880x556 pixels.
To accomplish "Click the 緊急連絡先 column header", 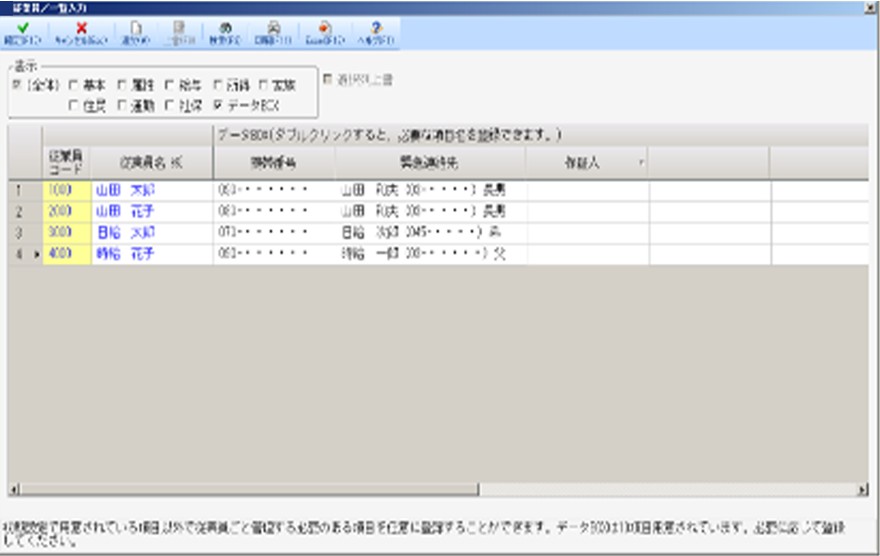I will pyautogui.click(x=429, y=162).
